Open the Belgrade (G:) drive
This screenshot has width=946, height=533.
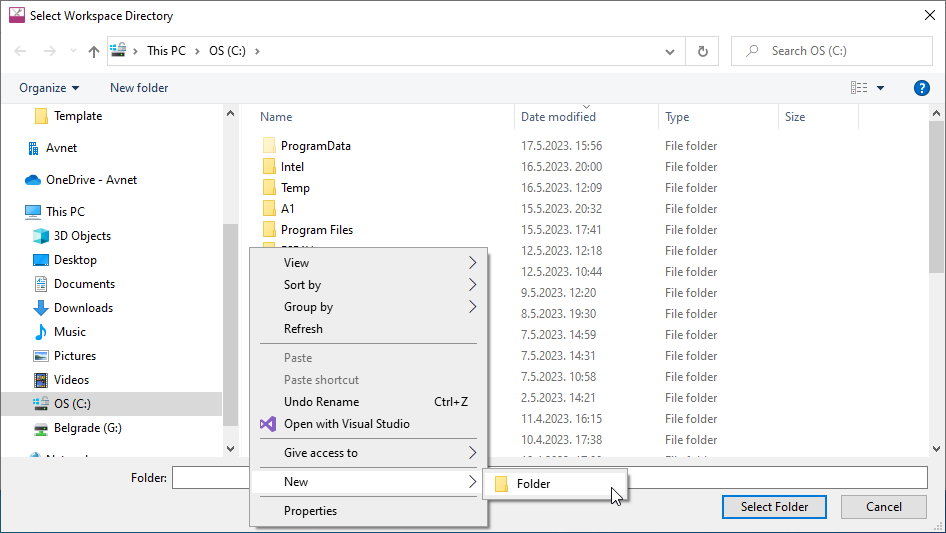click(x=89, y=428)
